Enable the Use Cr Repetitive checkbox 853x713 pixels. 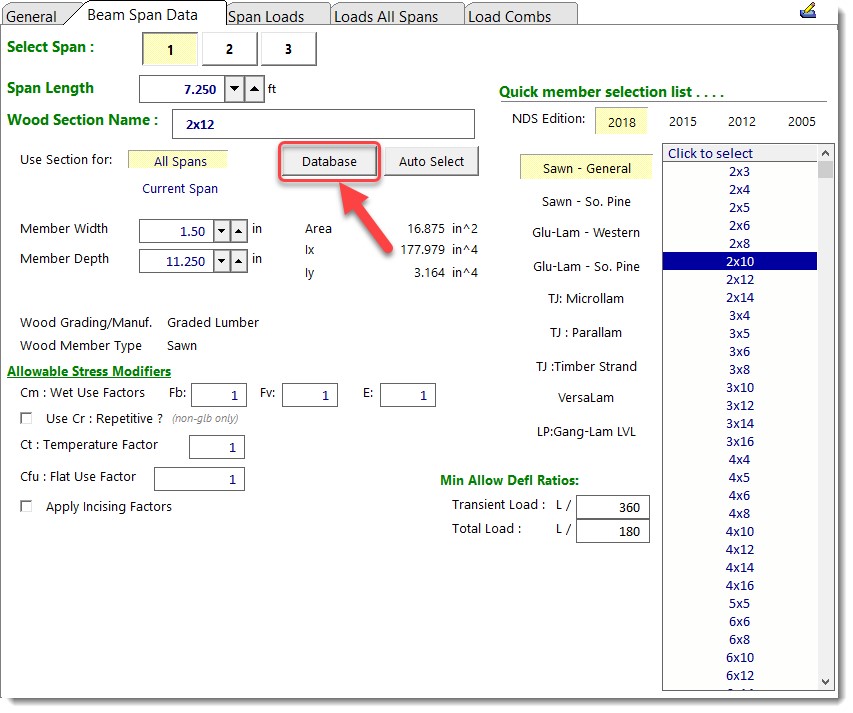coord(26,418)
